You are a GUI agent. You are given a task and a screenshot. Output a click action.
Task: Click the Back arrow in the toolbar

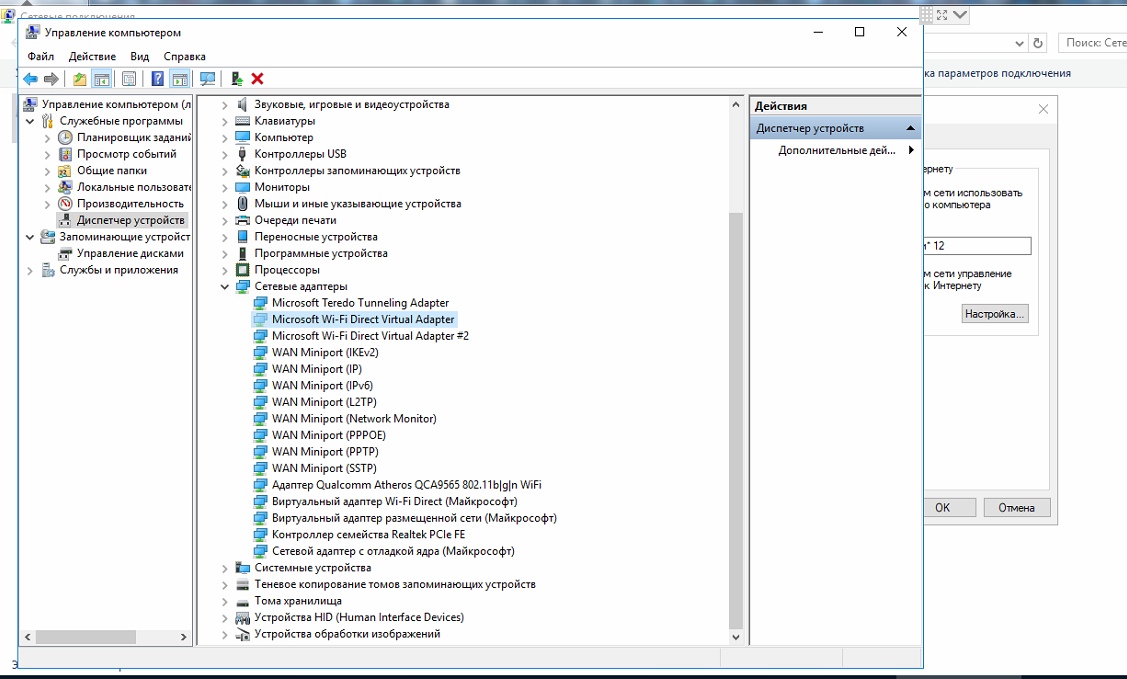point(30,79)
